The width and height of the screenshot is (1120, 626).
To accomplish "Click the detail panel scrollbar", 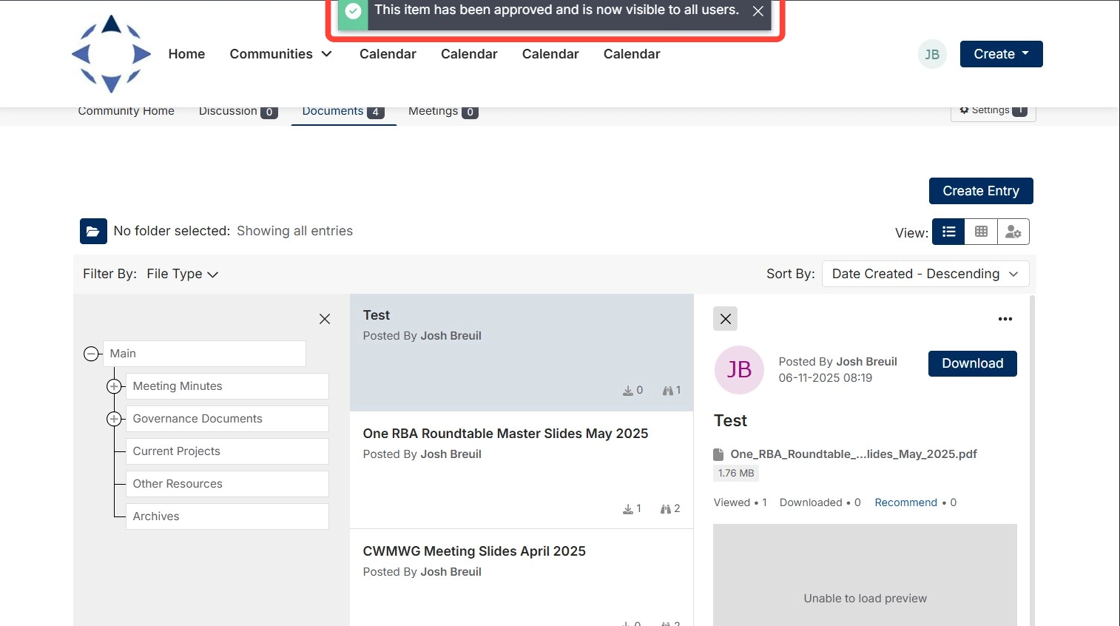I will tap(1031, 460).
